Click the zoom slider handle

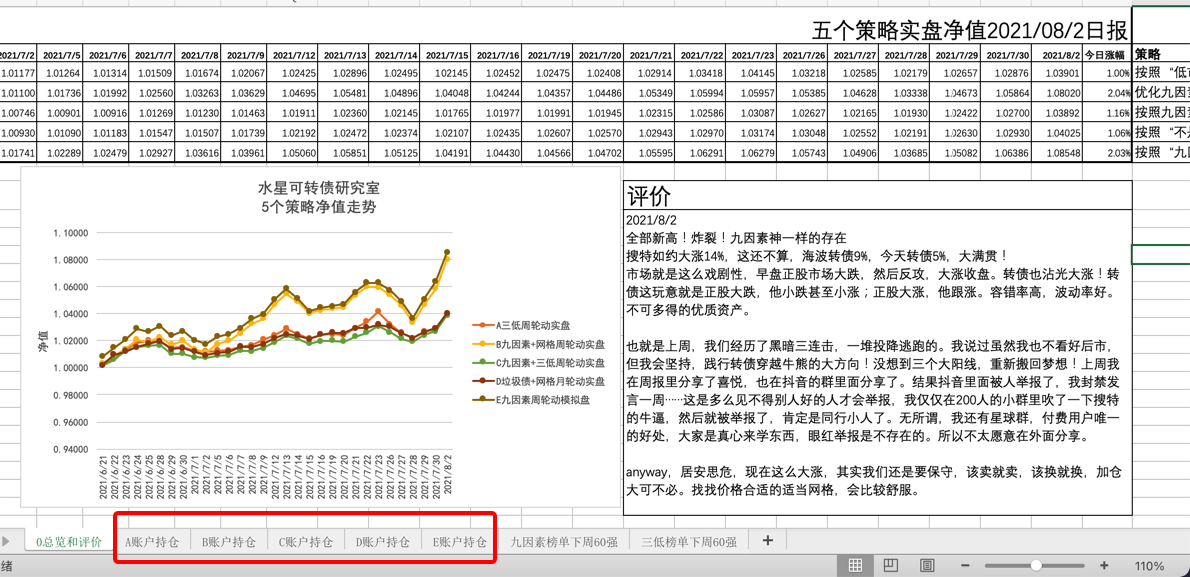click(x=1037, y=566)
